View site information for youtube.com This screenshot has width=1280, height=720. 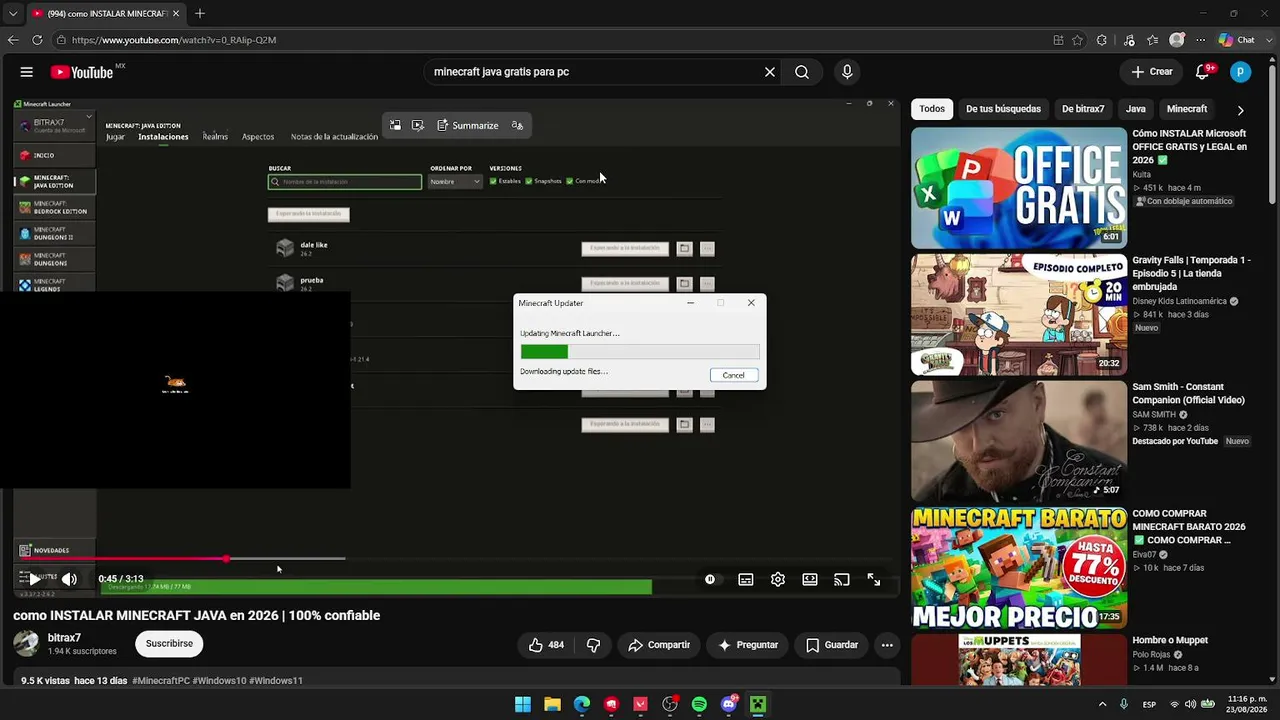coord(61,40)
